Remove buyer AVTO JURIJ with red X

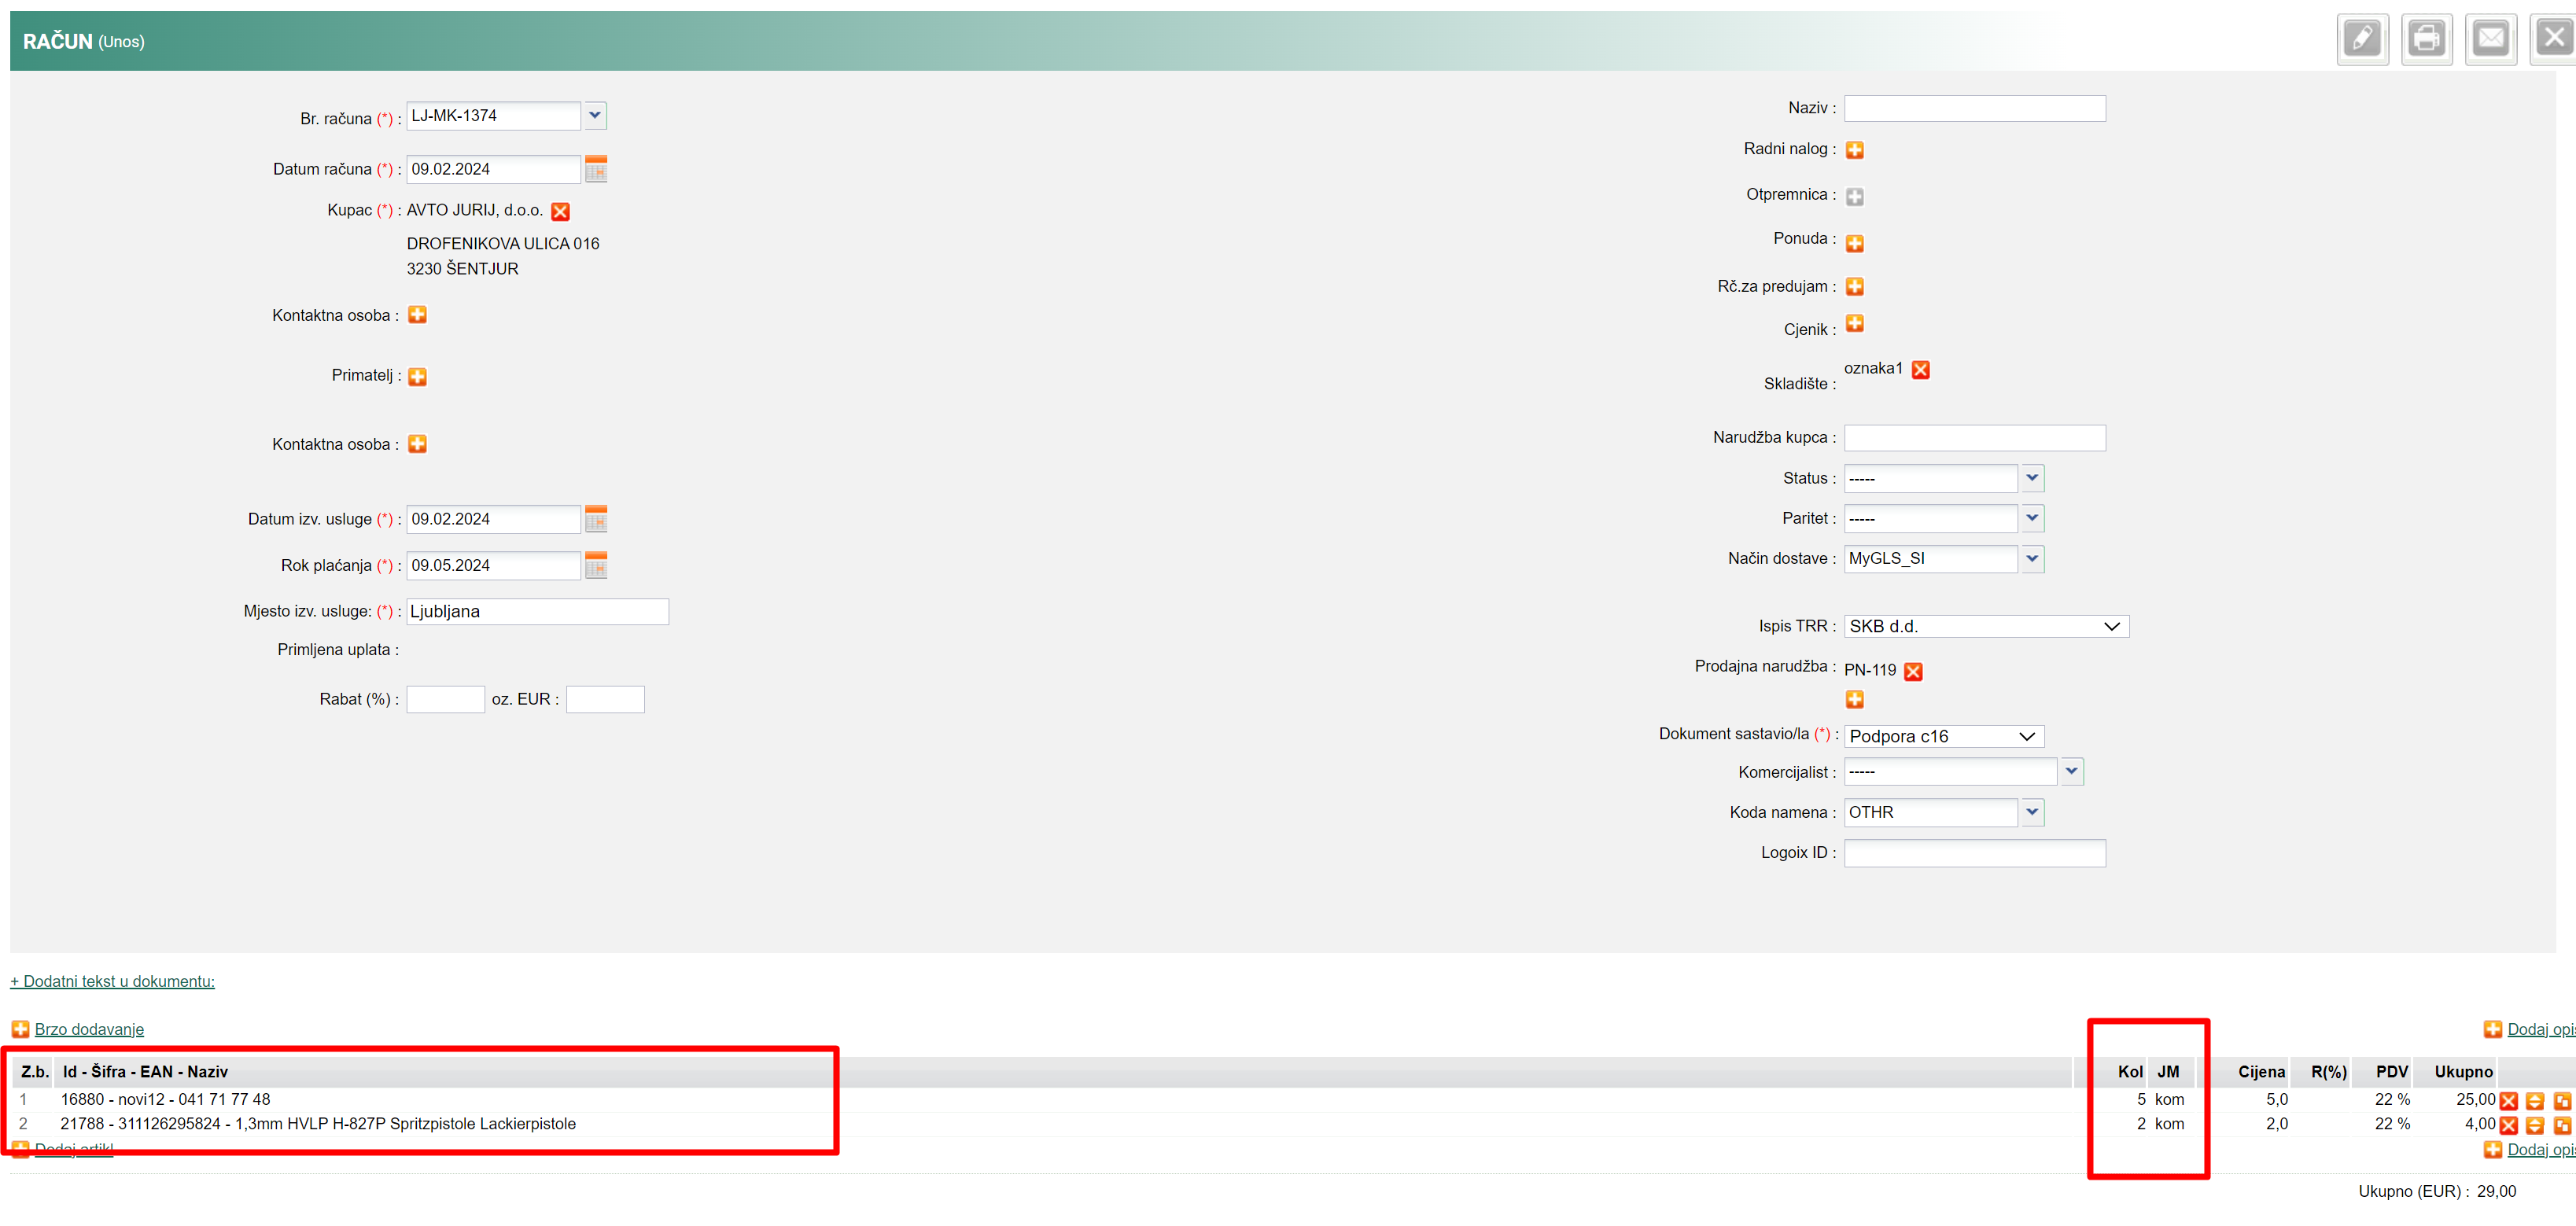(560, 211)
